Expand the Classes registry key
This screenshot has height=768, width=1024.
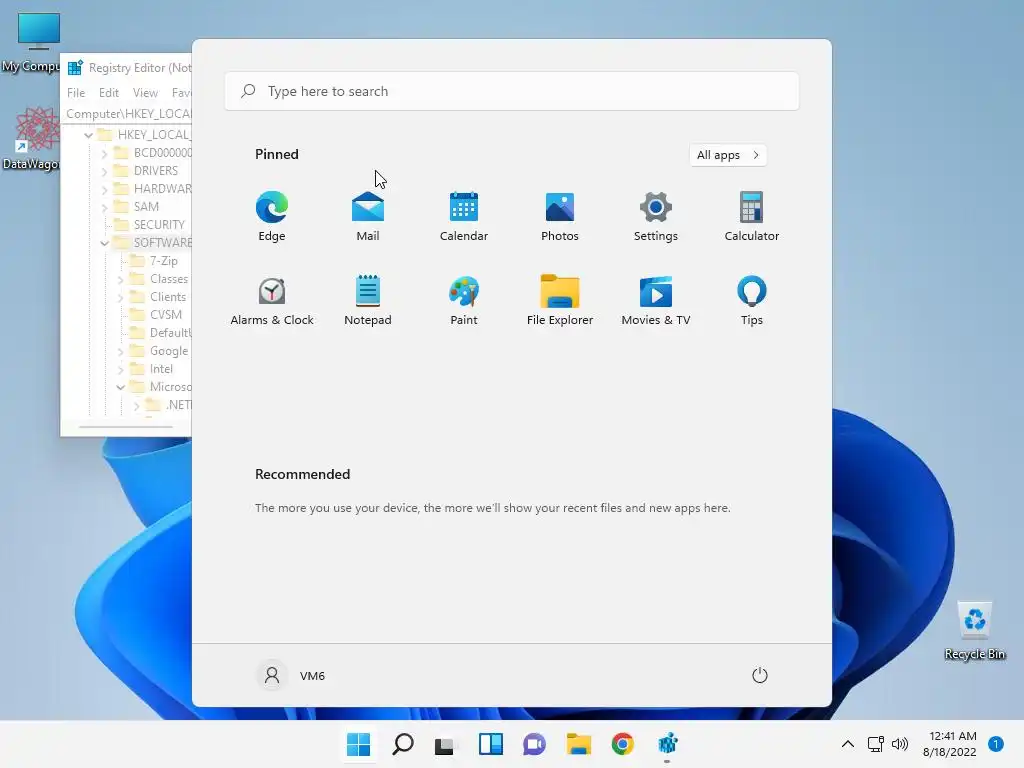[120, 280]
